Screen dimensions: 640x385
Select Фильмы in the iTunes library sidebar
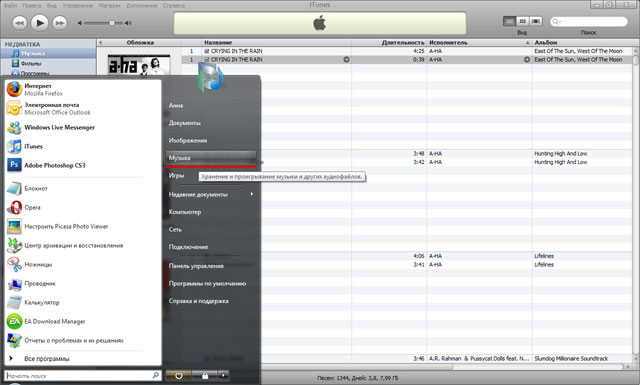coord(48,63)
